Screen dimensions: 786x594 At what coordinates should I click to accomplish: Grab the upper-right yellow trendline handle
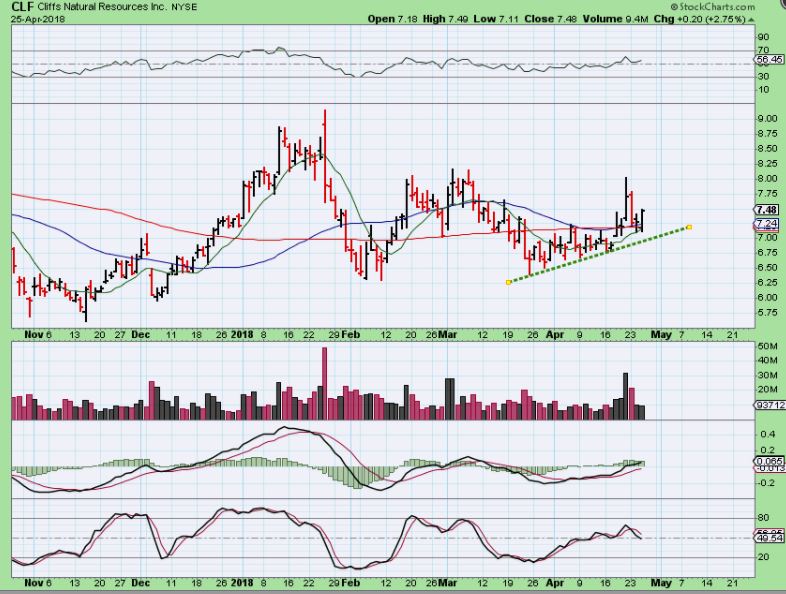[689, 227]
